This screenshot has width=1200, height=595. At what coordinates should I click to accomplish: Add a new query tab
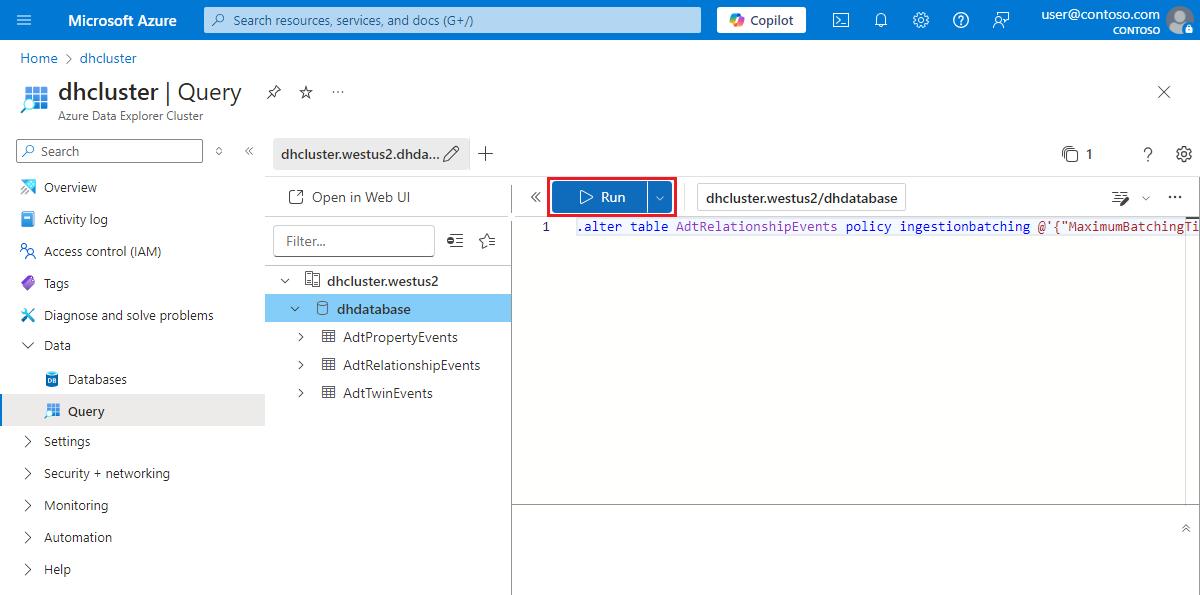(486, 154)
